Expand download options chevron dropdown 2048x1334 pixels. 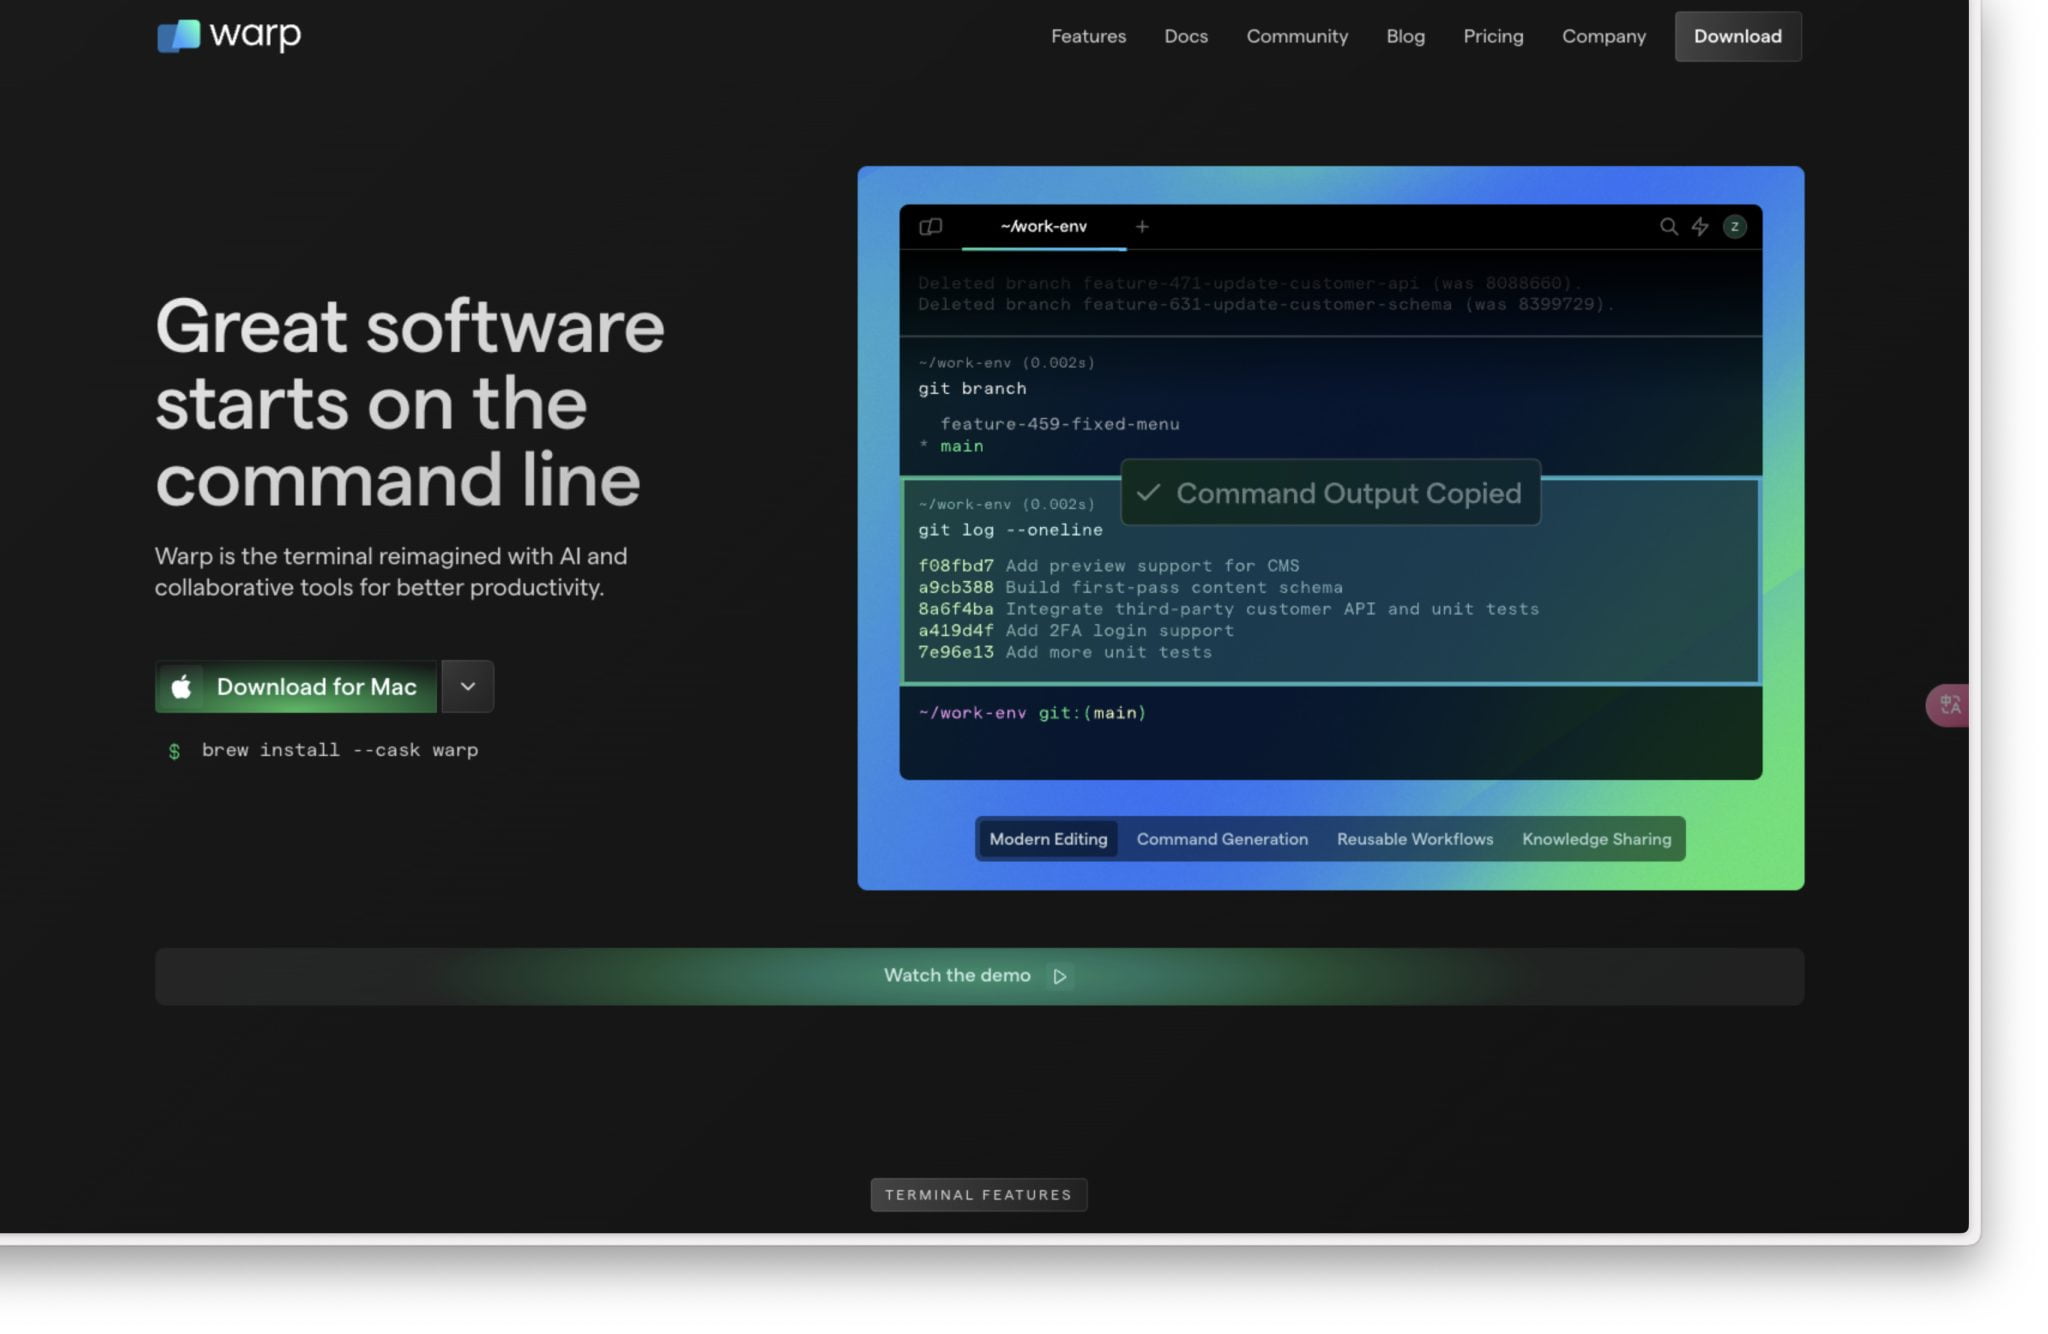click(x=467, y=687)
